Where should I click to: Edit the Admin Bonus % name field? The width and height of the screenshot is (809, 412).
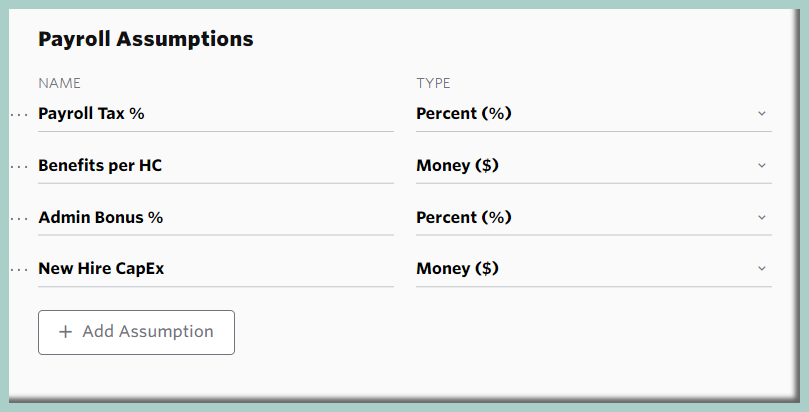(215, 217)
